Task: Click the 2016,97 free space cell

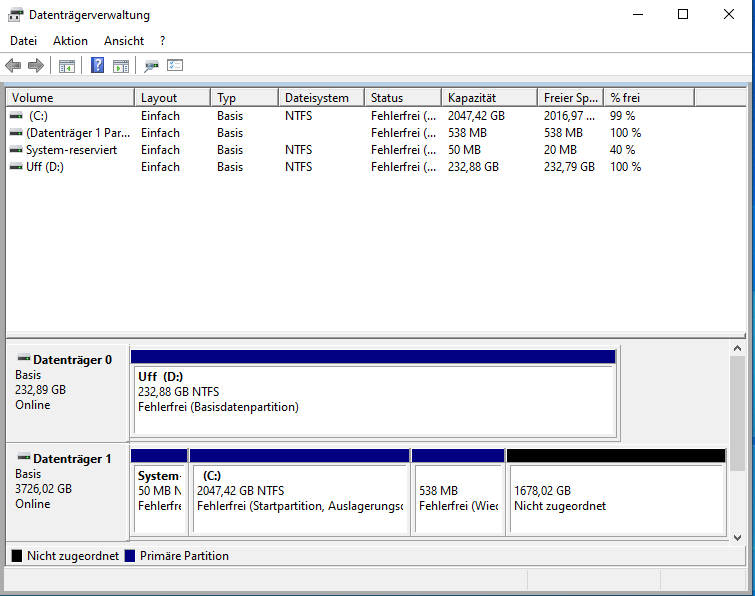Action: click(x=569, y=116)
